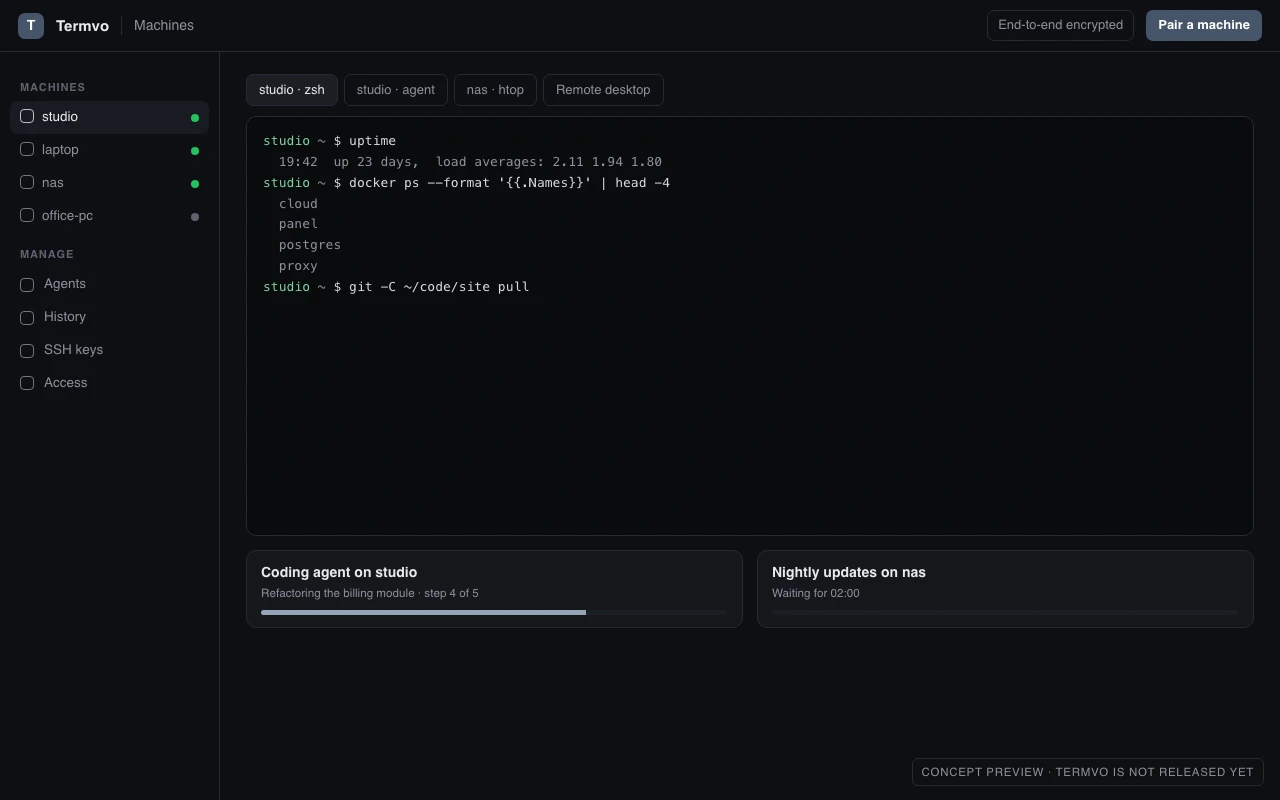Image resolution: width=1280 pixels, height=800 pixels.
Task: Click the Termvo brand name
Action: pyautogui.click(x=82, y=26)
